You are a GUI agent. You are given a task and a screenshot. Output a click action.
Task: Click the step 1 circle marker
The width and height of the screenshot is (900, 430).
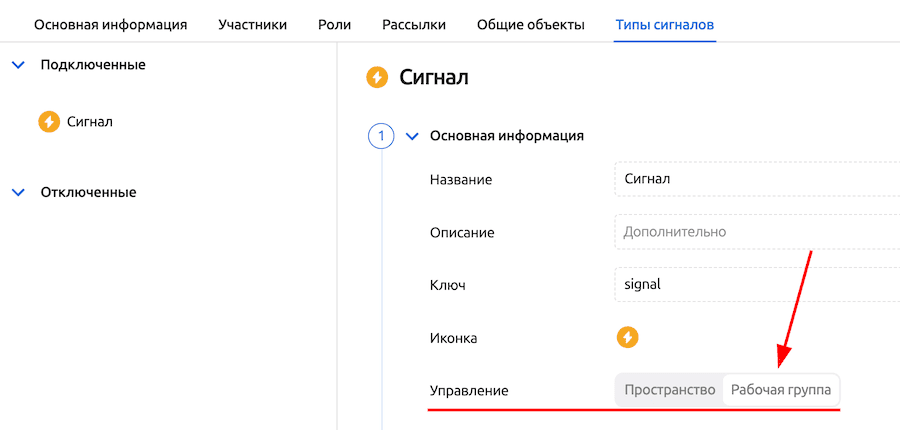click(x=381, y=135)
